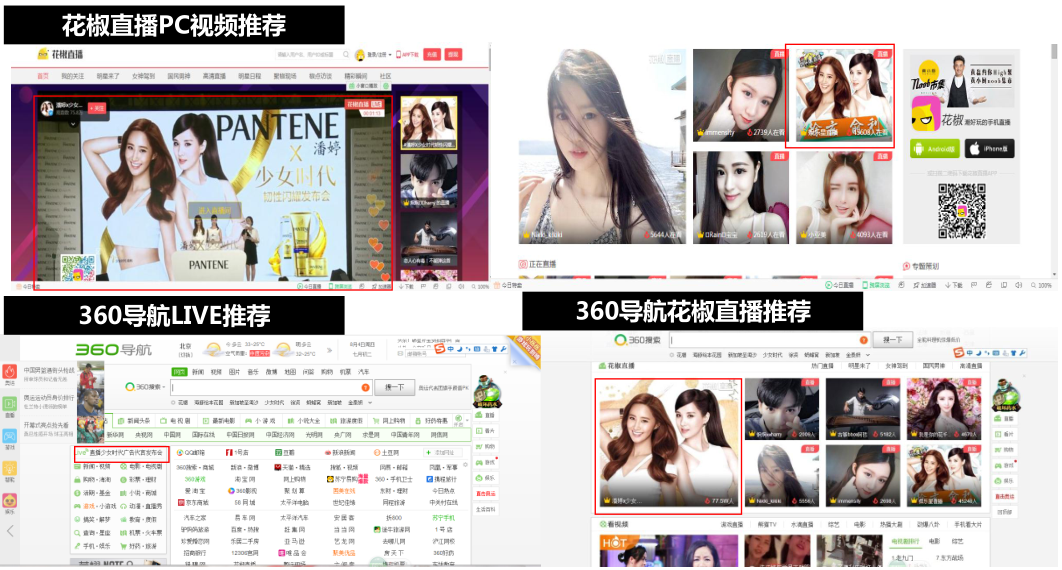Open the 明星来了 navigation tab
Image resolution: width=1062 pixels, height=570 pixels.
pyautogui.click(x=107, y=76)
